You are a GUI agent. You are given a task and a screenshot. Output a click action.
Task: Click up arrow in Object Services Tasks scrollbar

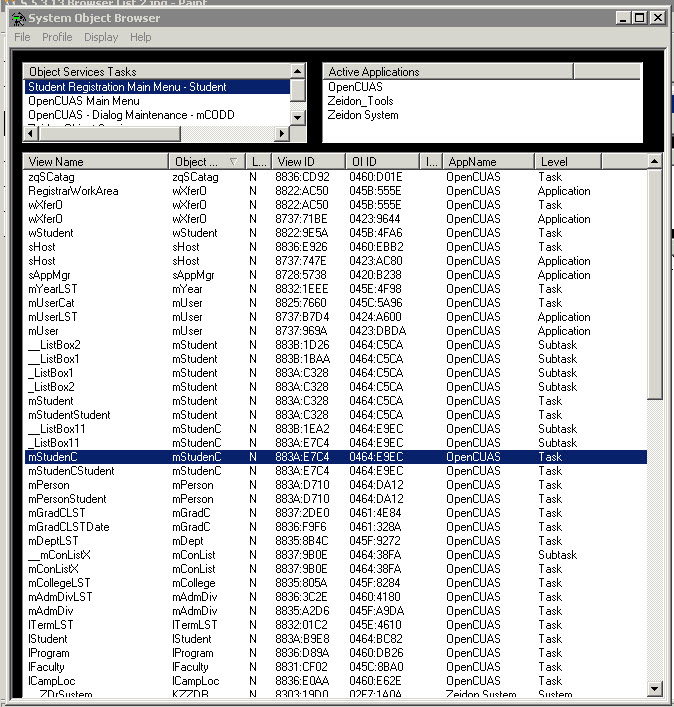[x=297, y=72]
